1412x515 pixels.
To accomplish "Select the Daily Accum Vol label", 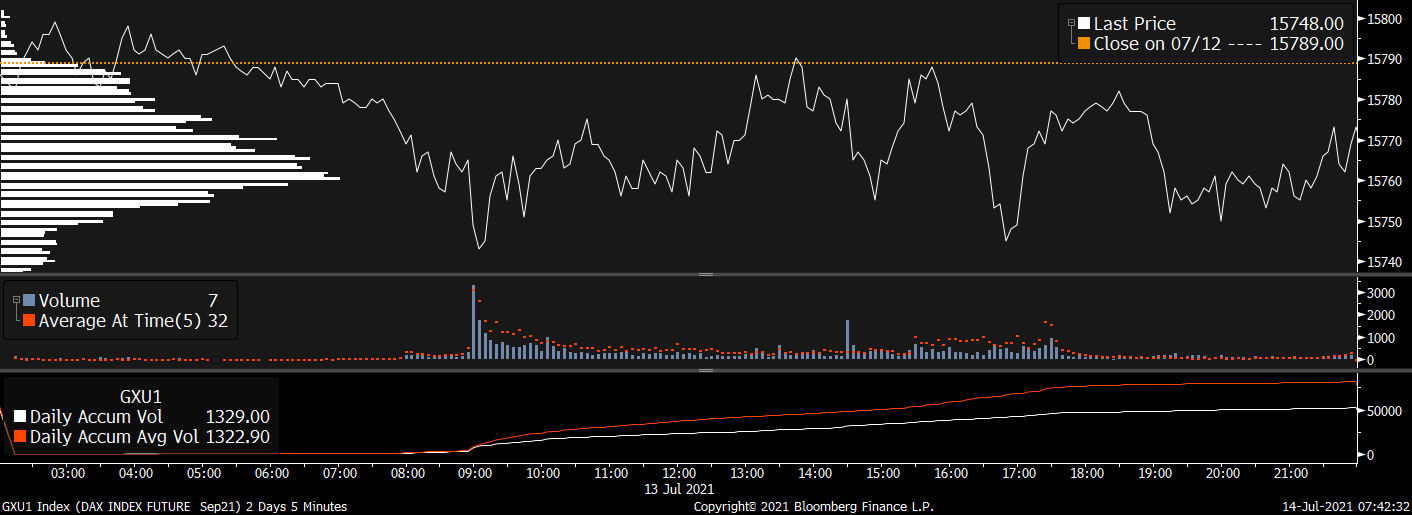I will pos(96,417).
